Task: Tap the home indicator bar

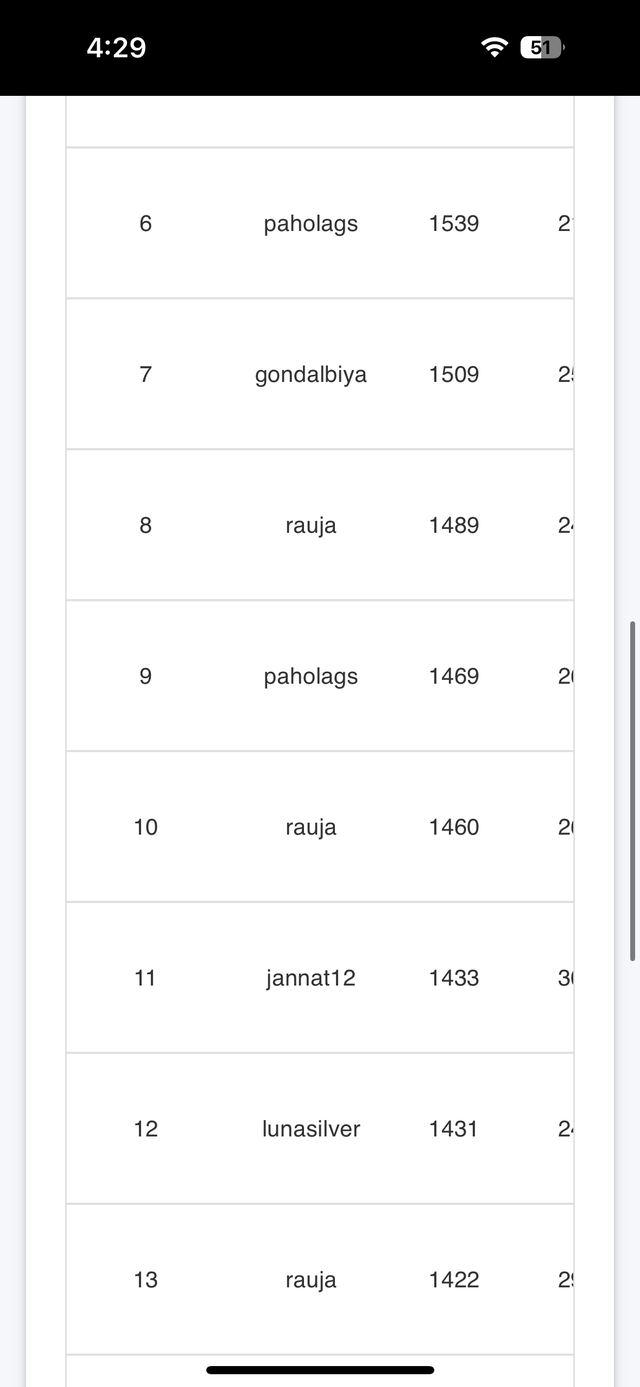Action: pyautogui.click(x=320, y=1370)
